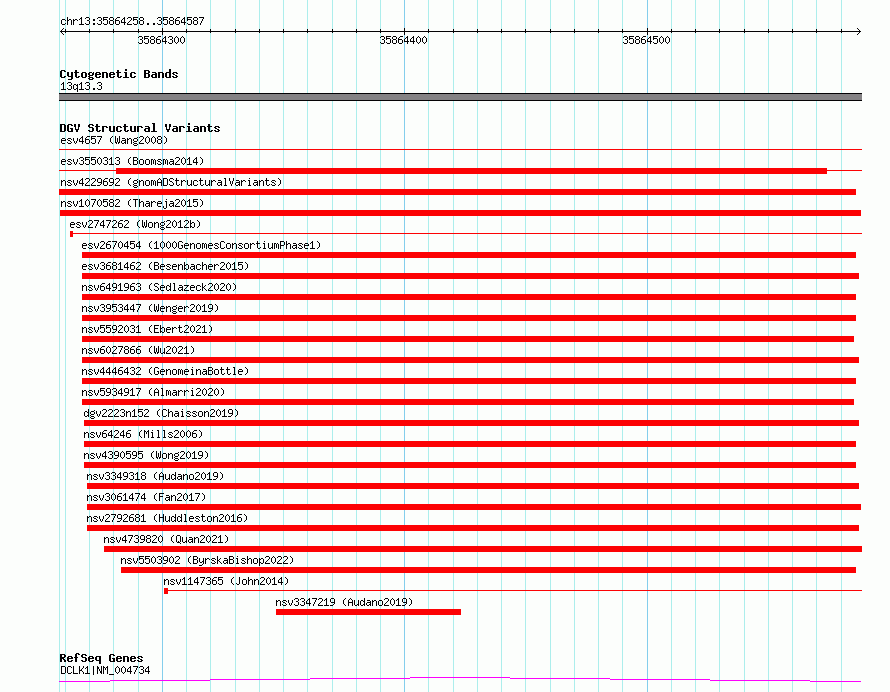Click the RefSeq Genes track title
890x692 pixels.
[x=101, y=658]
